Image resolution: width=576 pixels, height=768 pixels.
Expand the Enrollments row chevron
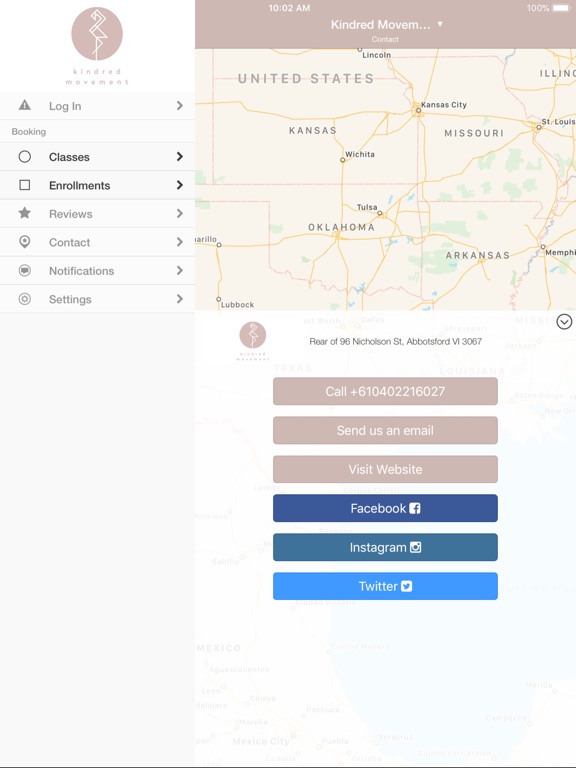180,185
